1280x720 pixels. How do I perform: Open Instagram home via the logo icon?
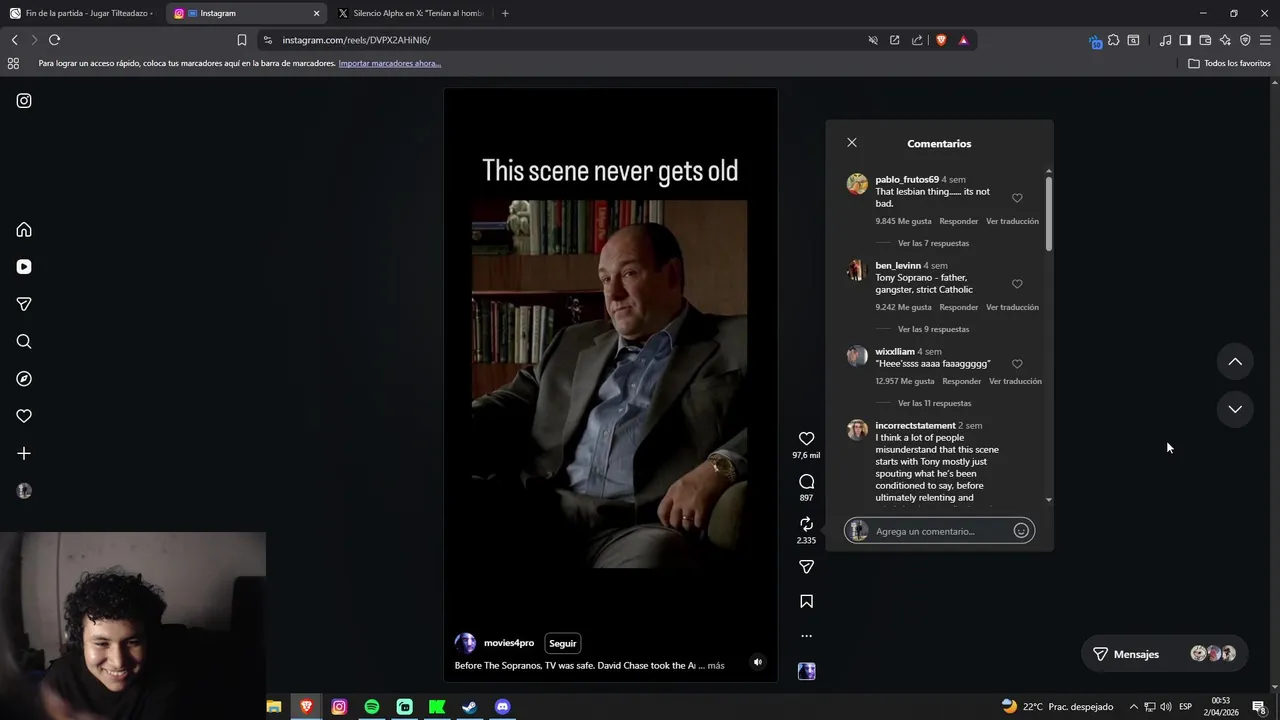point(24,101)
